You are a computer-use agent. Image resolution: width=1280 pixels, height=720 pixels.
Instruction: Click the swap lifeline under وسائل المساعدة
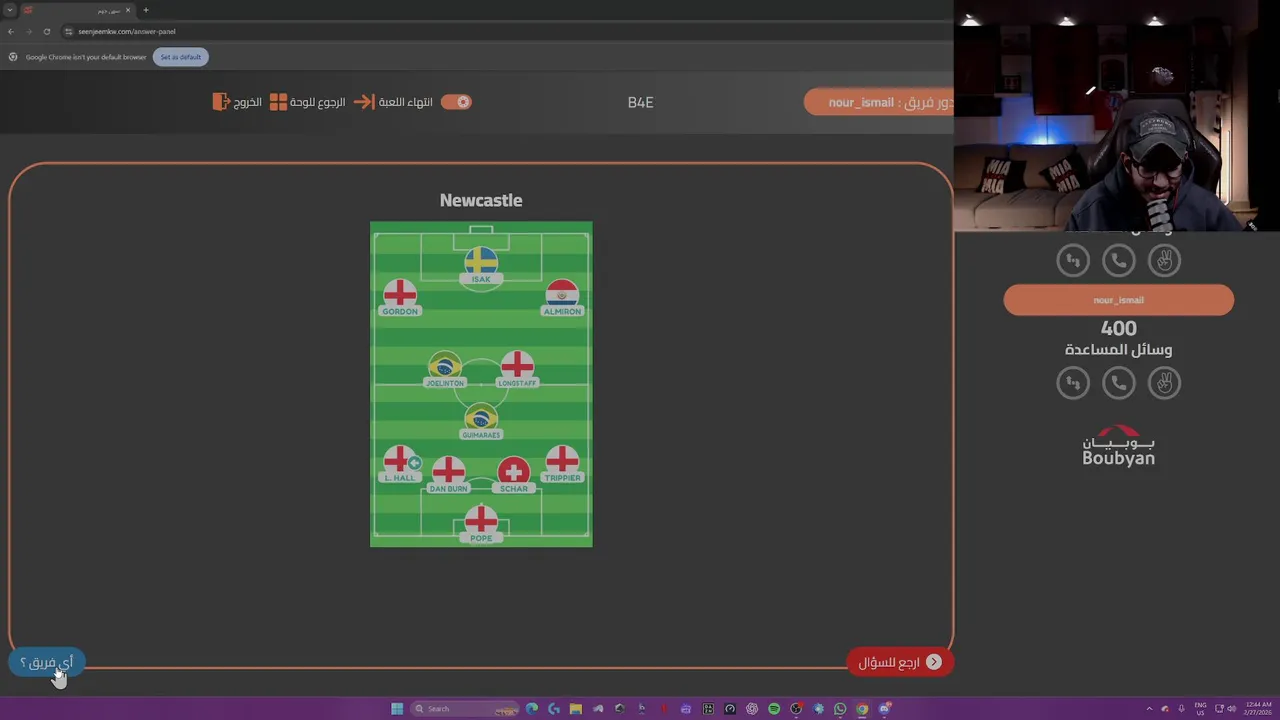[x=1073, y=383]
